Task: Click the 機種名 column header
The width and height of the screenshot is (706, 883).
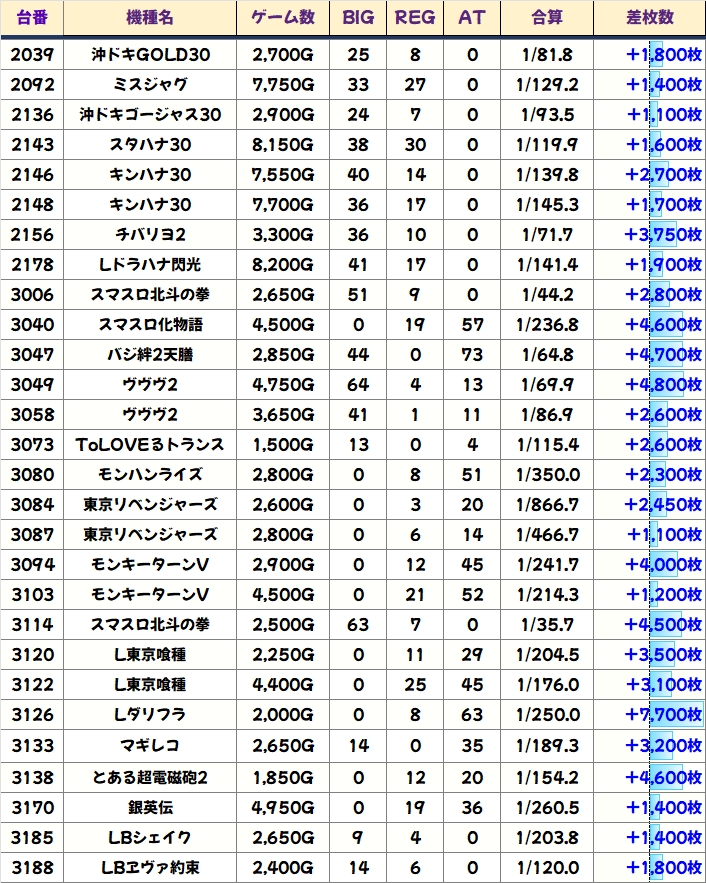Action: [149, 18]
